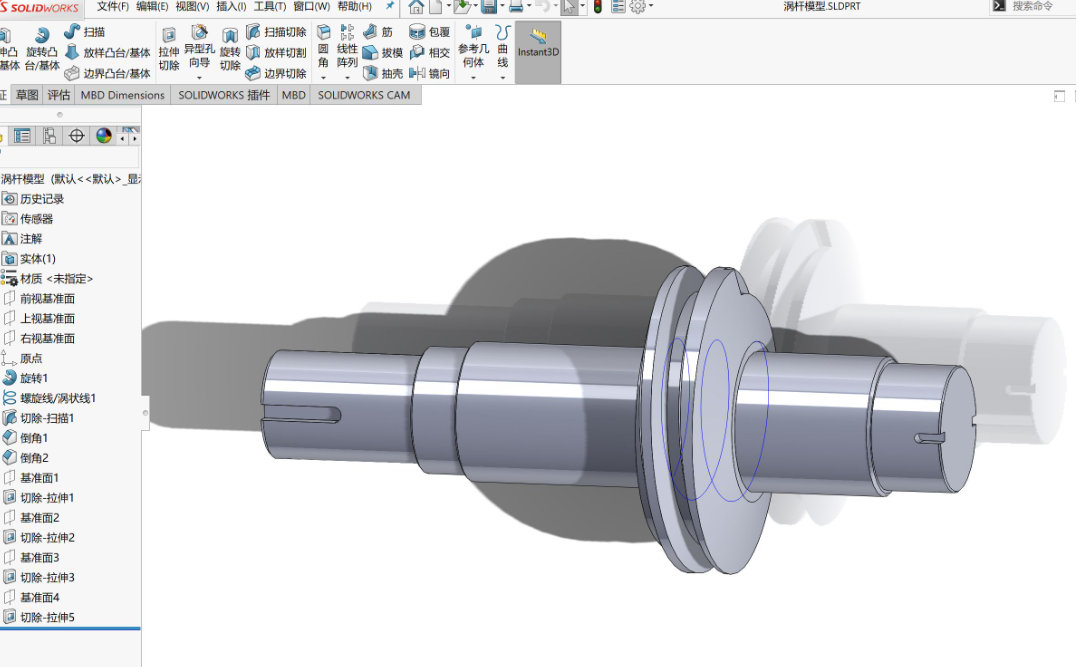Open the 工具(T) menu

pyautogui.click(x=270, y=6)
